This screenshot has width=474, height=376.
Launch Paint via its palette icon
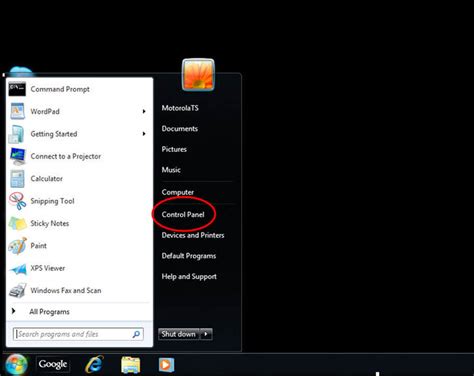tap(17, 246)
